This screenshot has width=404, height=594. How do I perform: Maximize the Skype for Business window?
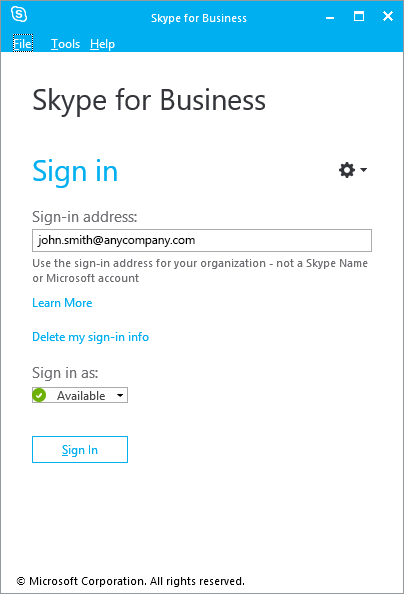(359, 16)
